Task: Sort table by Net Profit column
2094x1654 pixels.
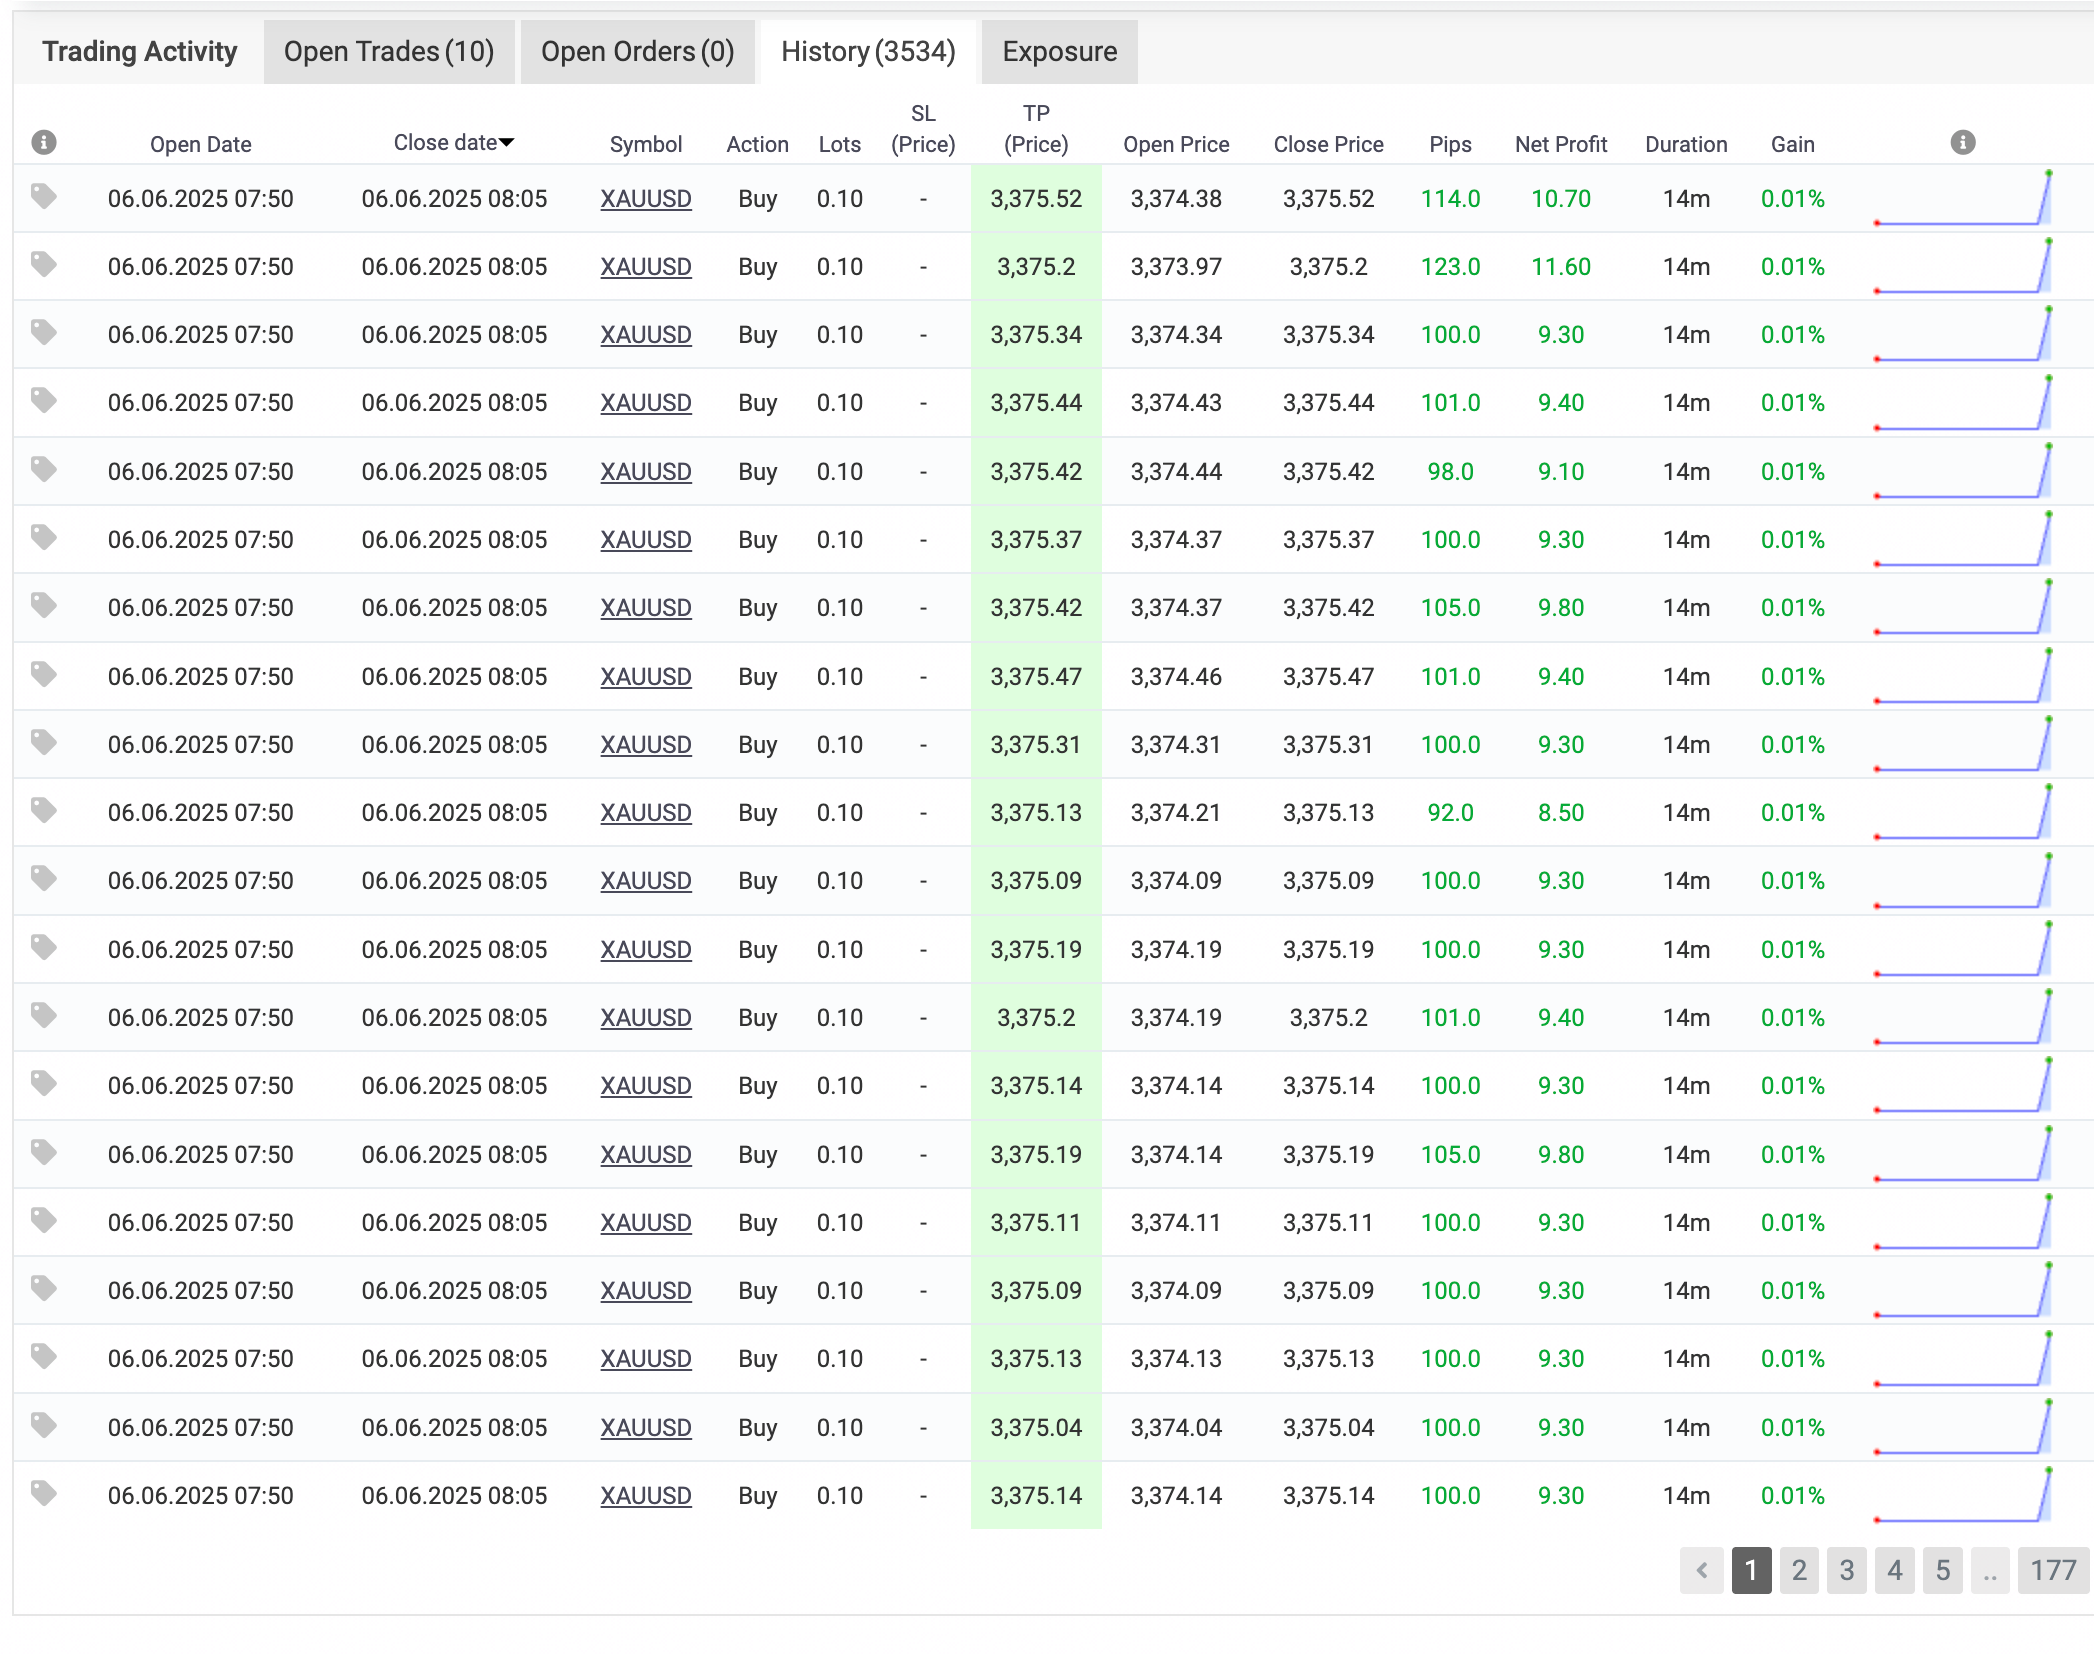Action: click(1560, 145)
